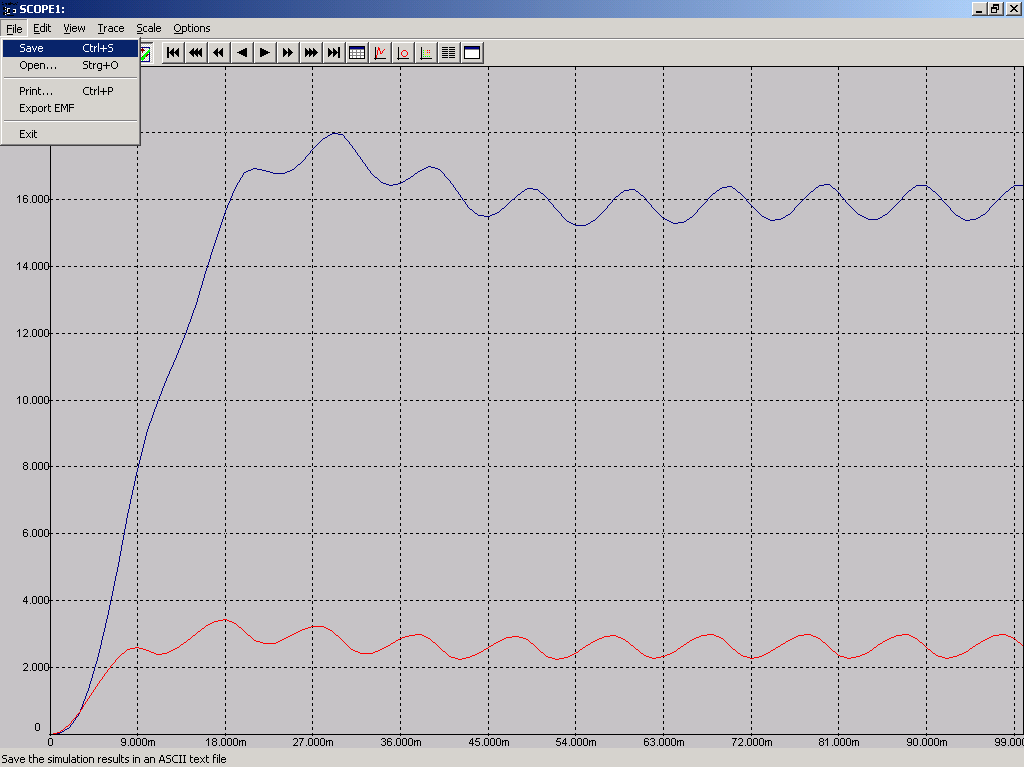Viewport: 1024px width, 768px height.
Task: Click the 8.000 y-axis label
Action: [36, 466]
